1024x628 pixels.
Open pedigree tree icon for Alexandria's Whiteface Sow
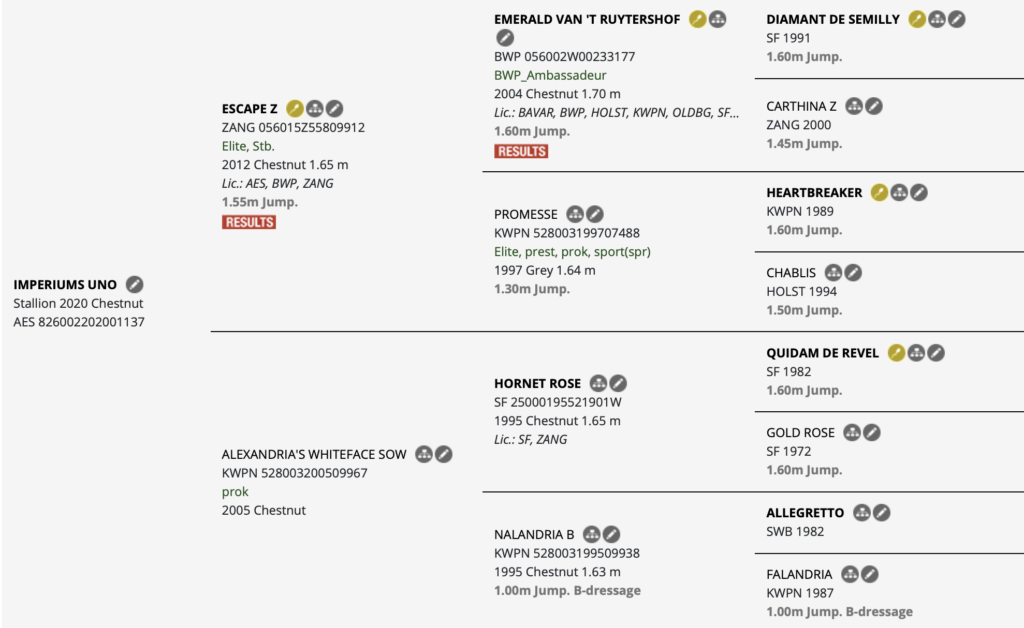click(x=424, y=454)
